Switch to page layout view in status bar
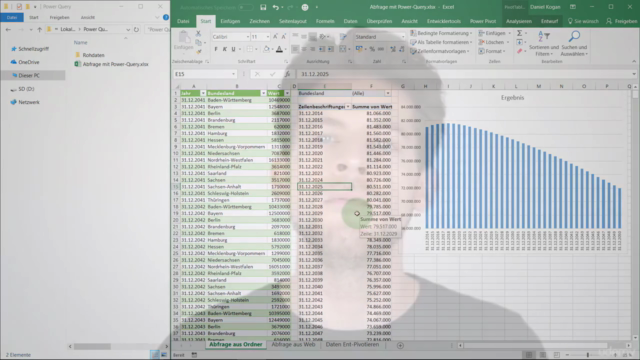This screenshot has width=640, height=360. tap(542, 355)
